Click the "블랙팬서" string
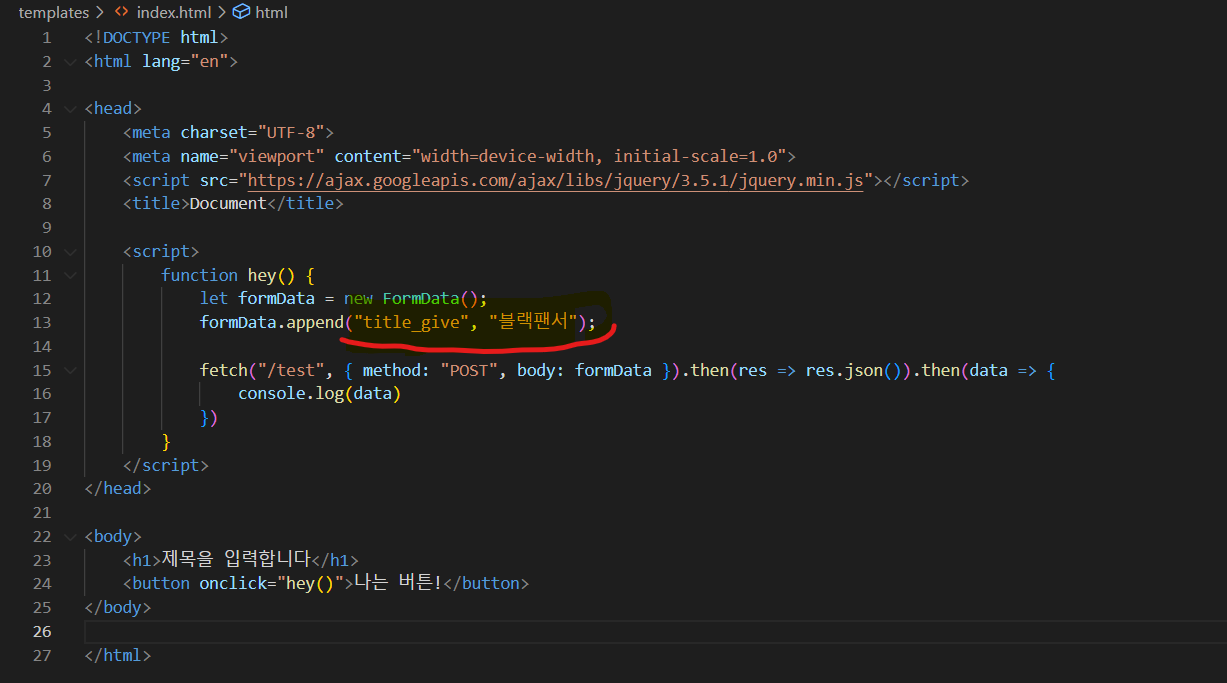The width and height of the screenshot is (1227, 683). [534, 323]
